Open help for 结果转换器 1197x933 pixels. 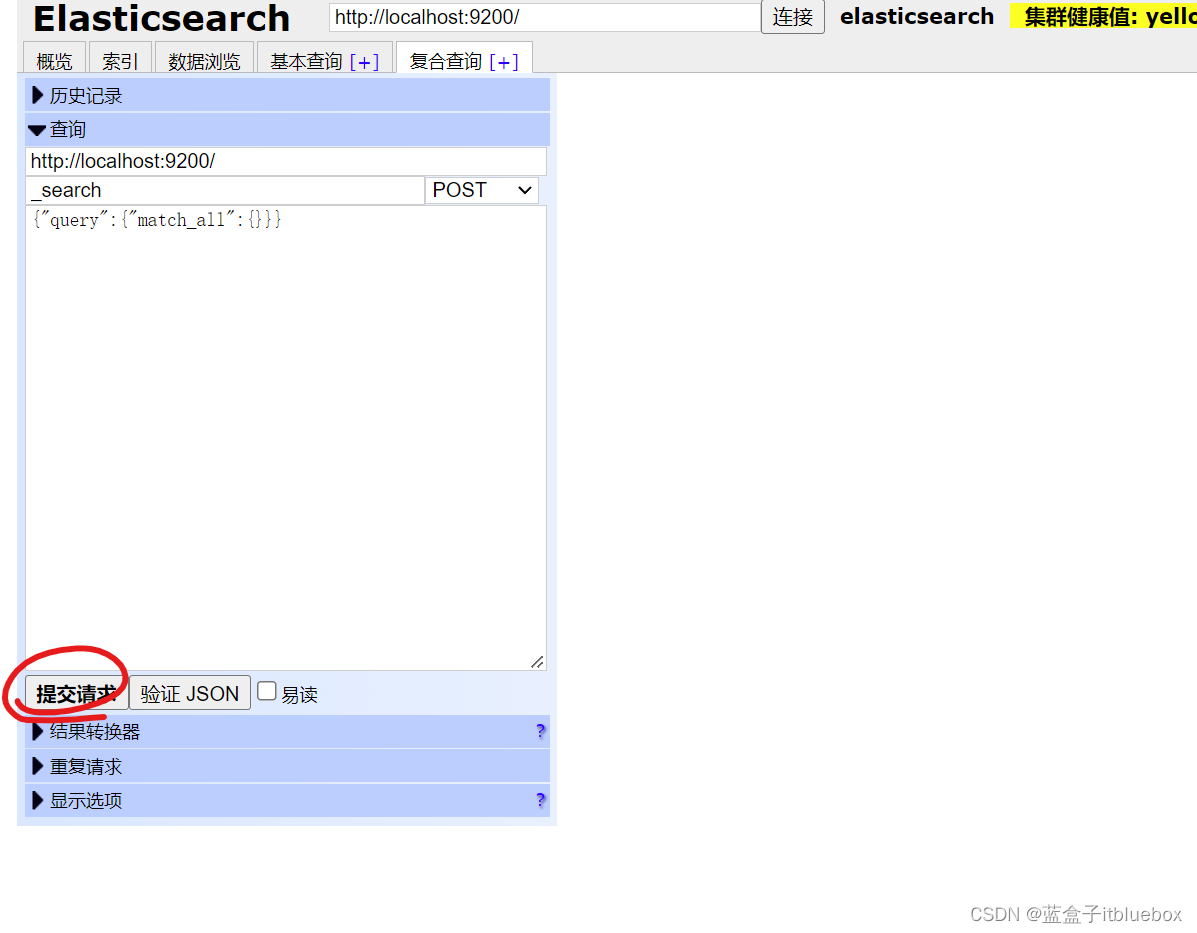pos(540,731)
